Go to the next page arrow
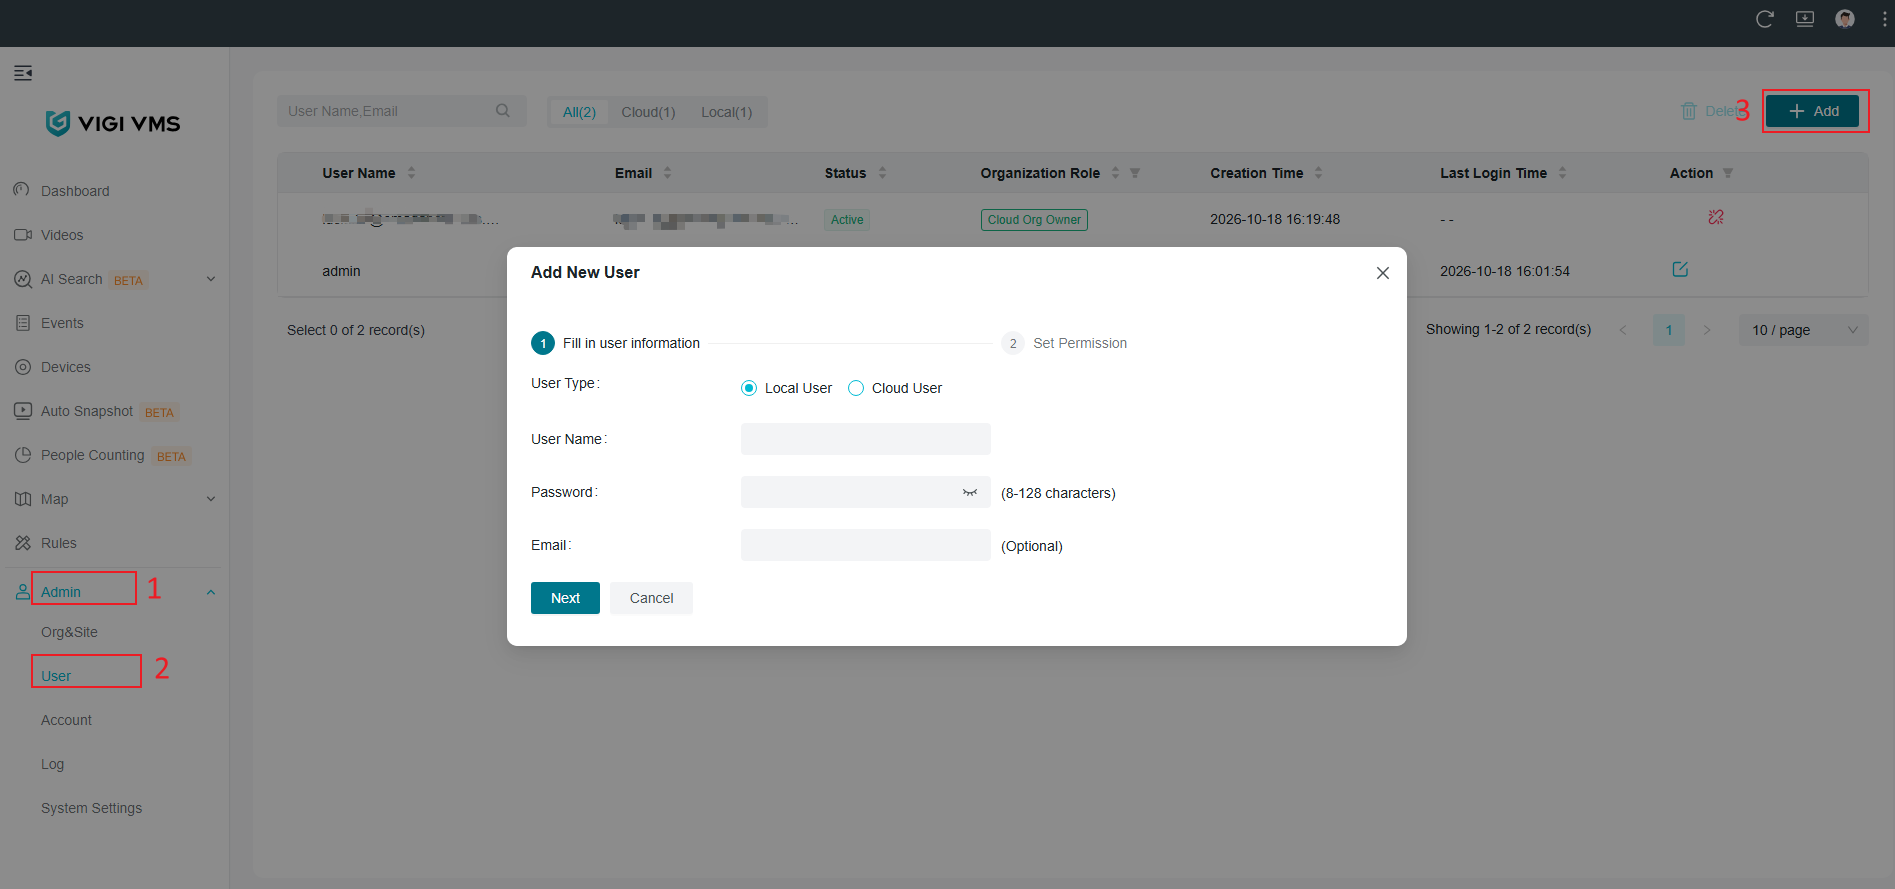This screenshot has height=889, width=1895. point(1707,330)
